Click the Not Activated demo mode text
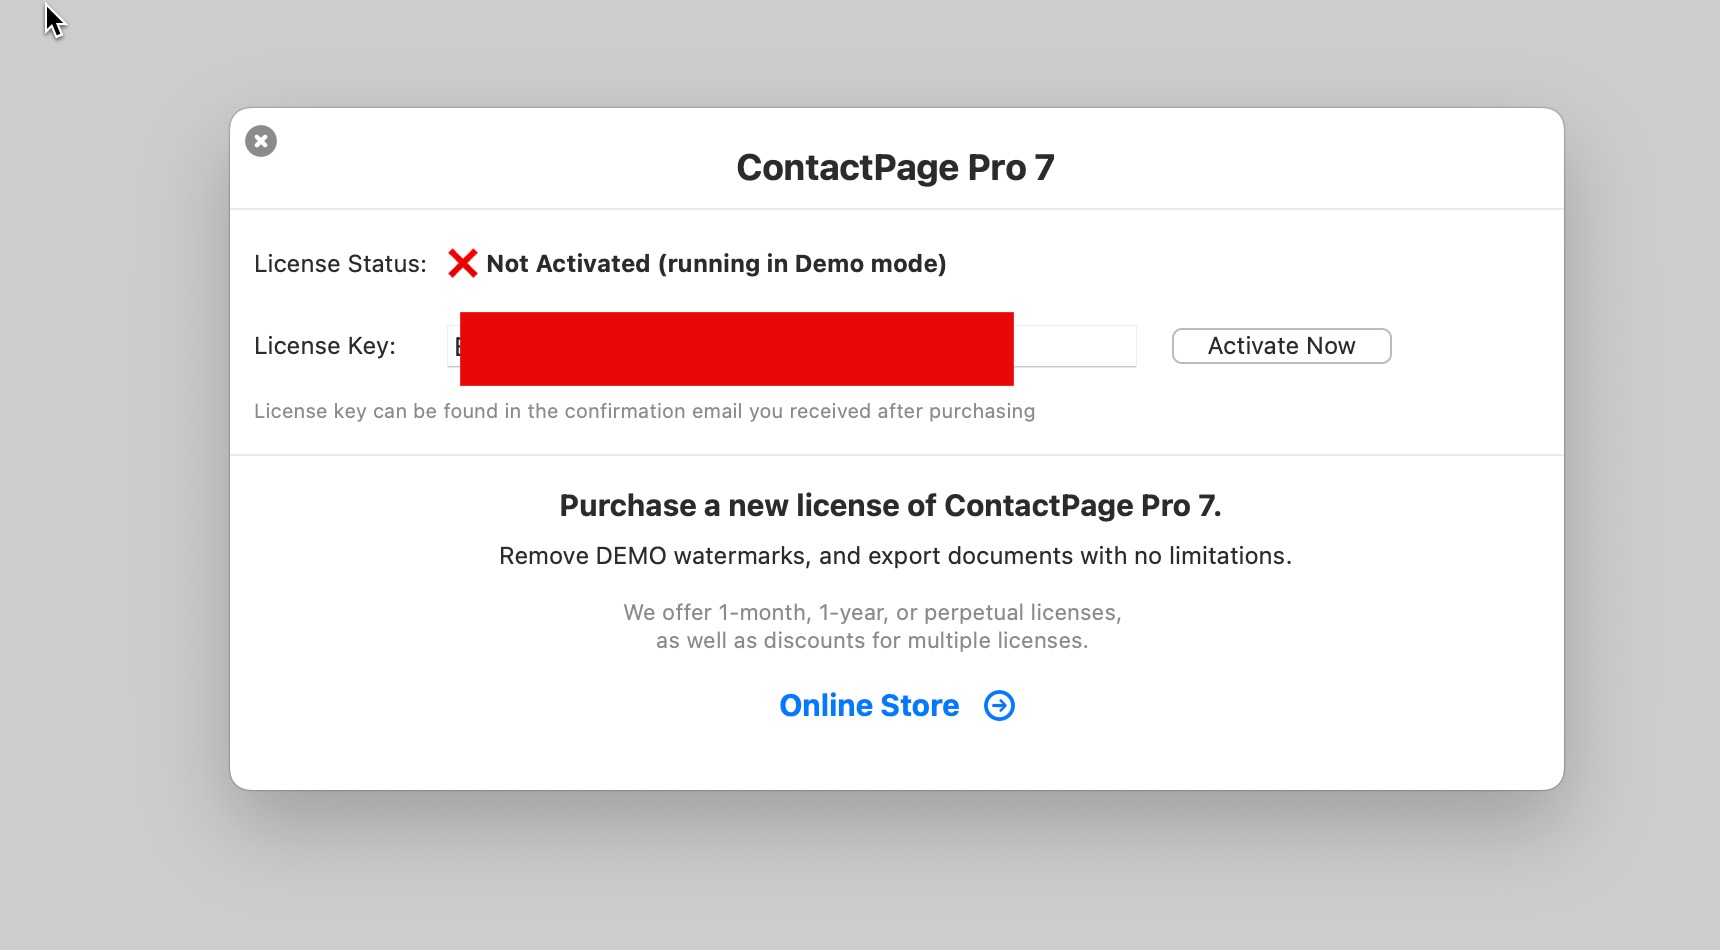Image resolution: width=1720 pixels, height=950 pixels. (716, 264)
